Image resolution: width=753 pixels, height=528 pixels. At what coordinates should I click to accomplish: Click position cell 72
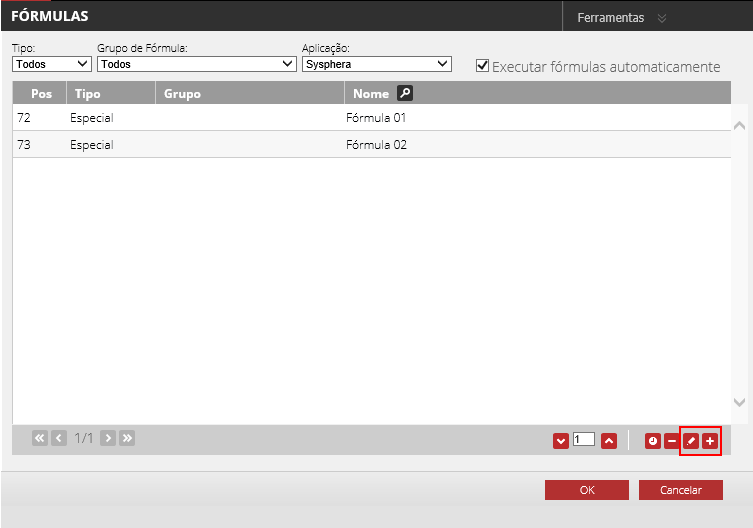click(24, 118)
